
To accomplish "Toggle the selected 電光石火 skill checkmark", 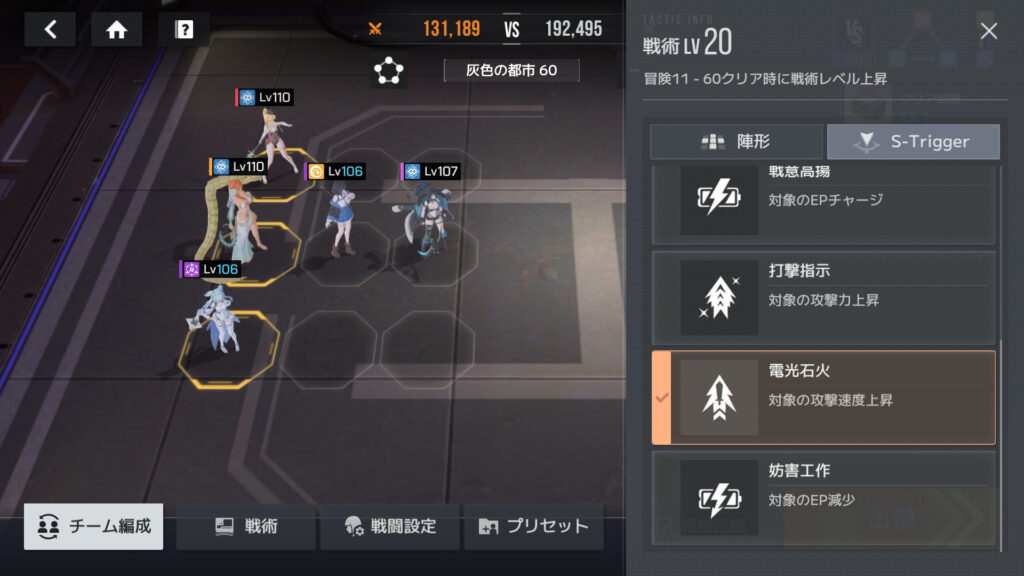I will pos(662,398).
